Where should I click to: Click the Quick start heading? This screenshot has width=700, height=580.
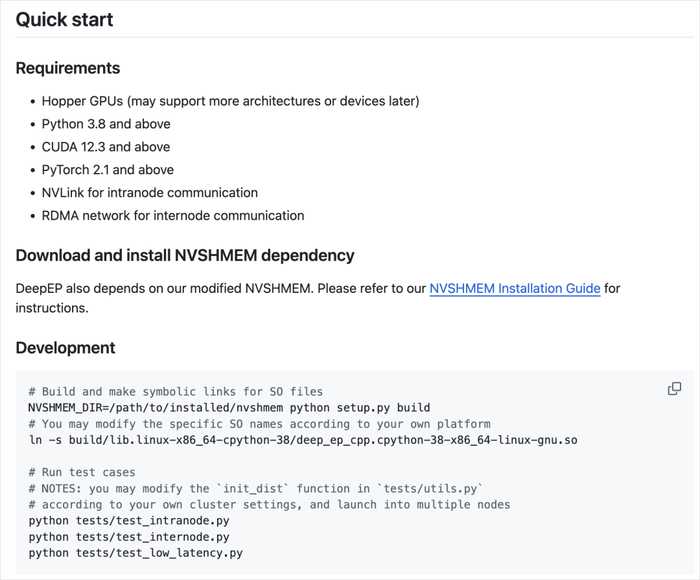point(64,19)
